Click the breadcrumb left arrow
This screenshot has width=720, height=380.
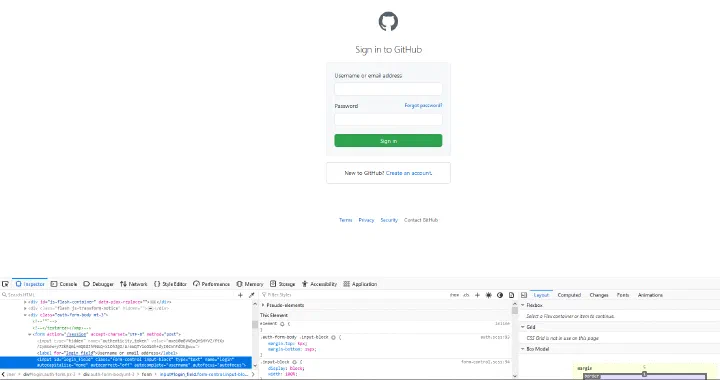pos(3,374)
